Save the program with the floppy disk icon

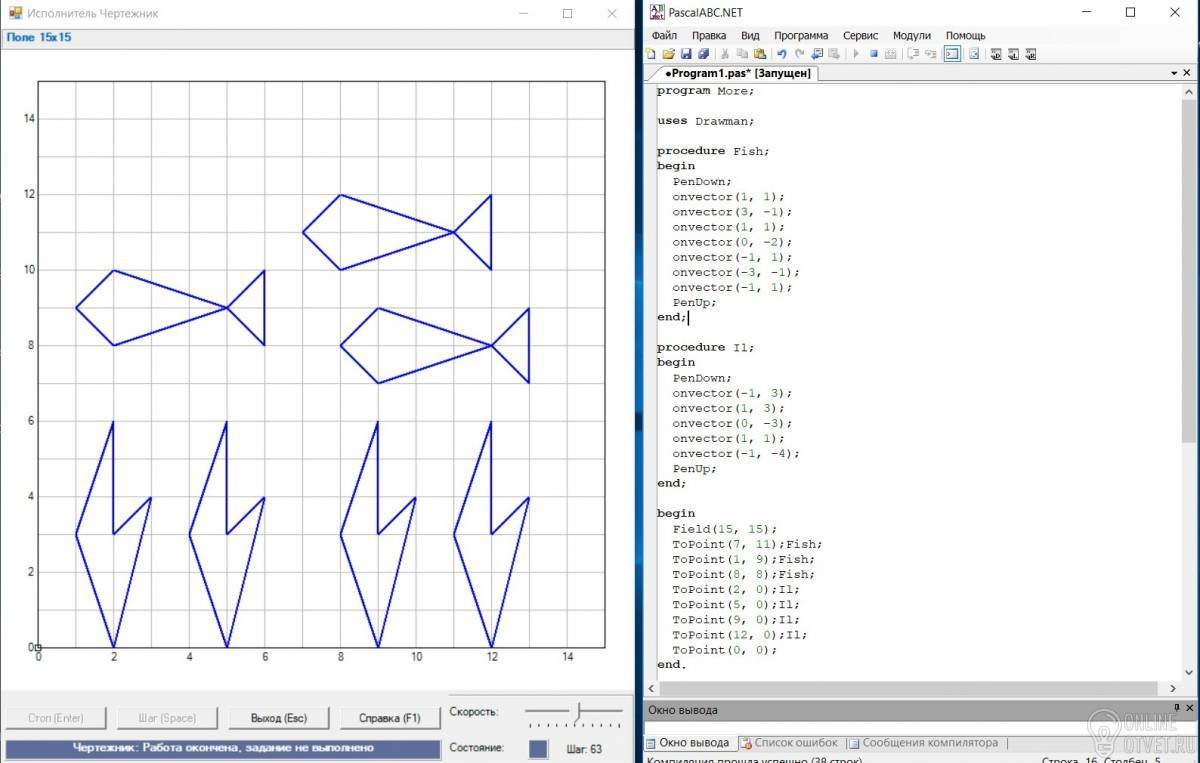point(686,54)
